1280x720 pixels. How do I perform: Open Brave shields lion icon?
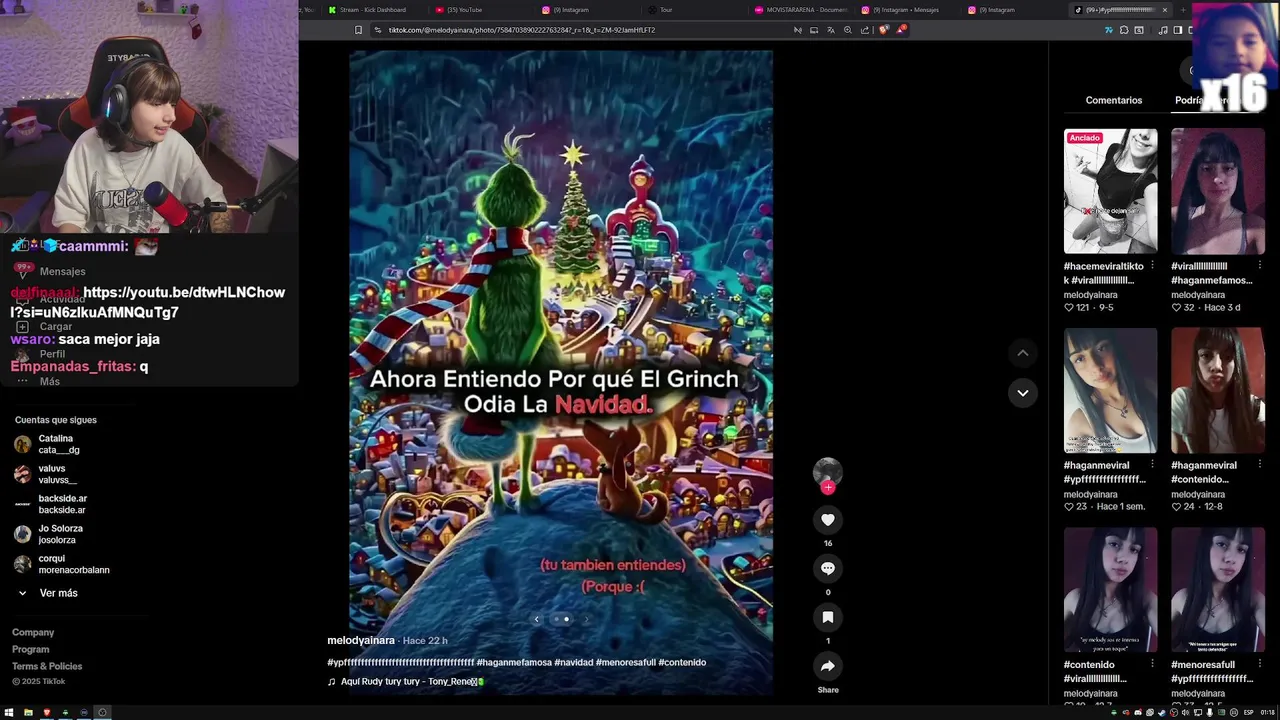pos(883,30)
